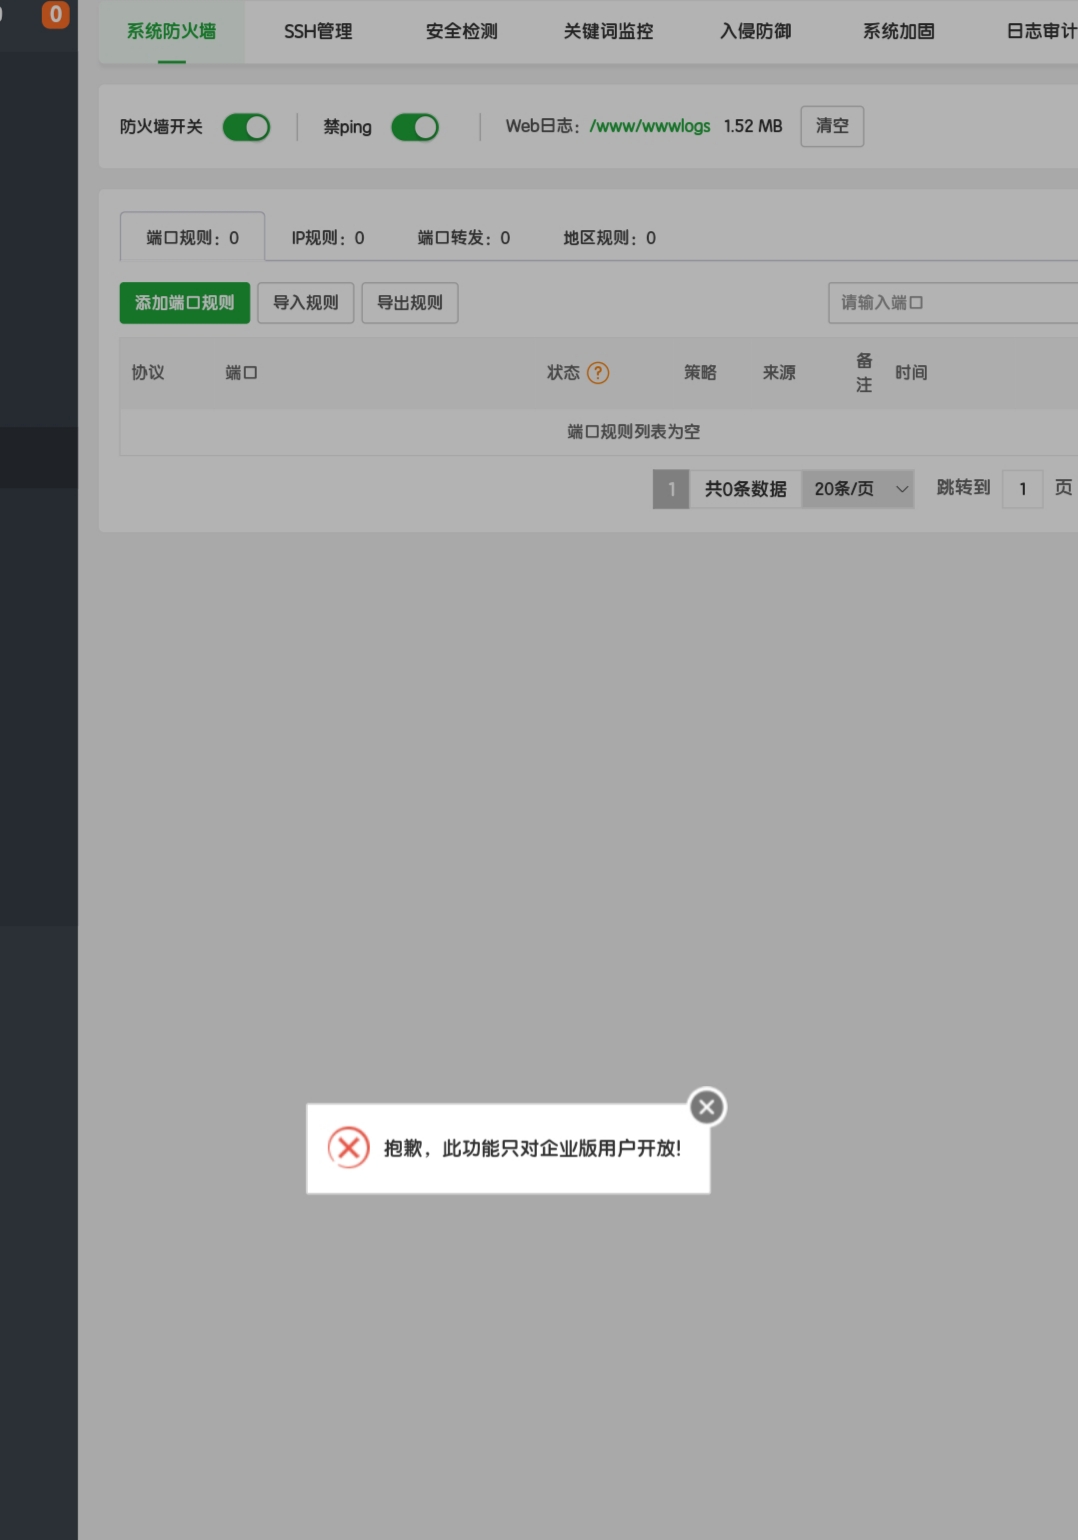Screen dimensions: 1078x1540
Task: Click the 请输入端口 search field
Action: point(950,302)
